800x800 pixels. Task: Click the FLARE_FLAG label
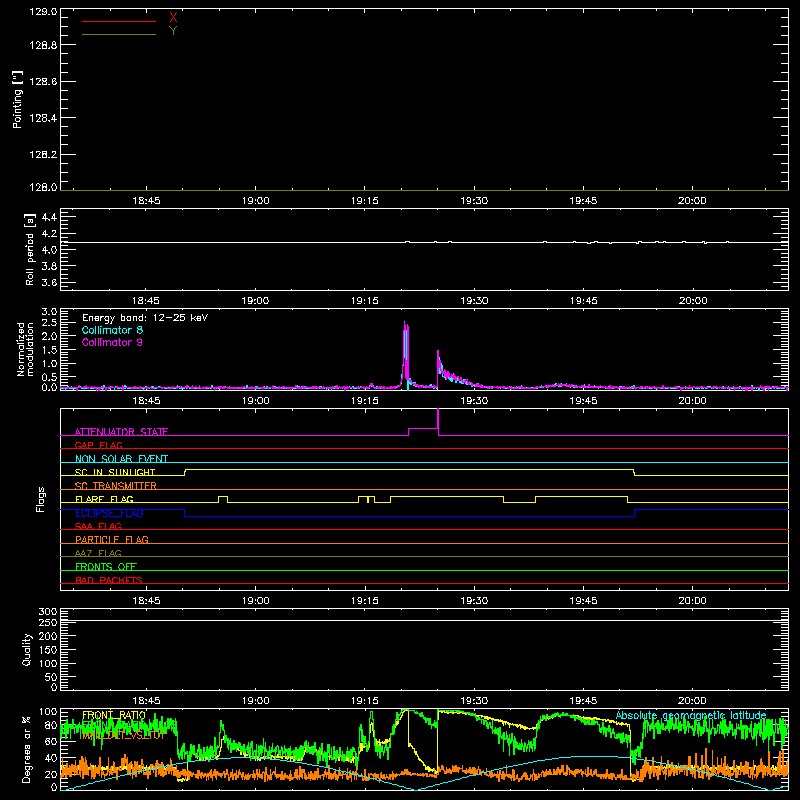(x=104, y=499)
